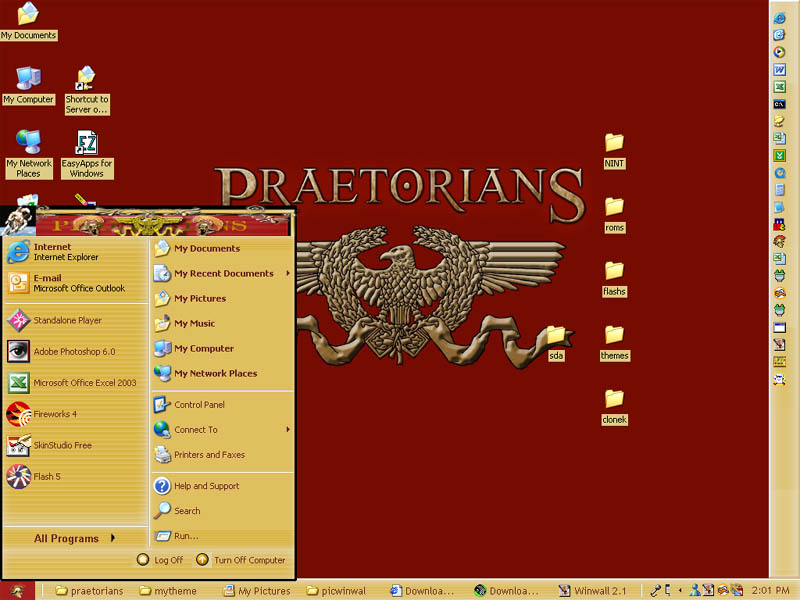Image resolution: width=800 pixels, height=600 pixels.
Task: Open the Run... dialog
Action: [222, 536]
